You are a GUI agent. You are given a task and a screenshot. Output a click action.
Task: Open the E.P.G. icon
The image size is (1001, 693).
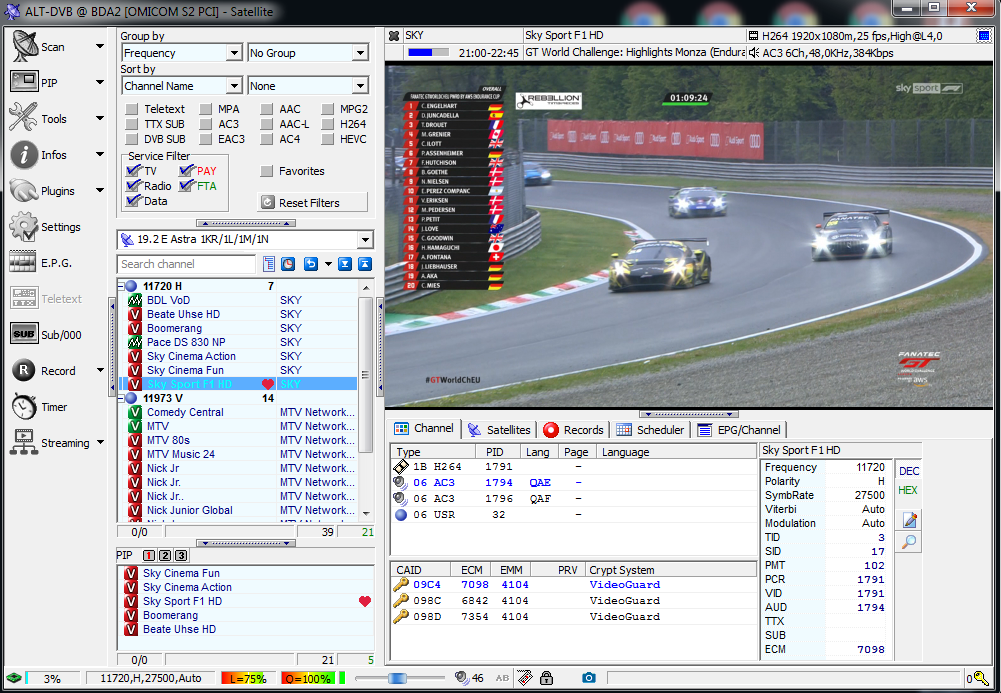(23, 262)
